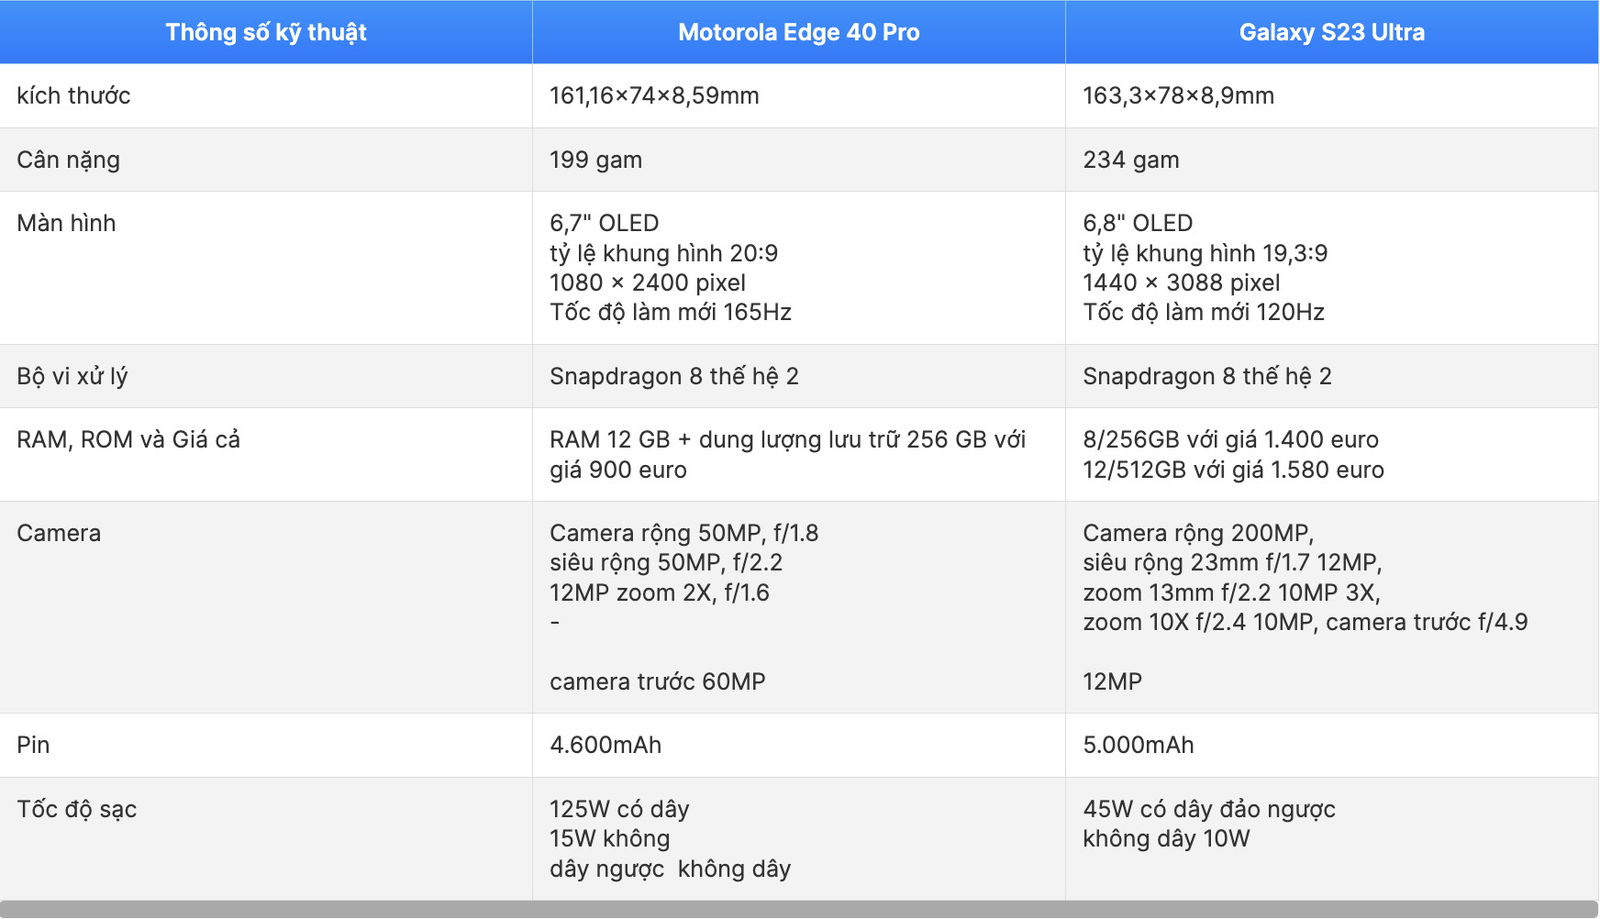Screen dimensions: 1600x919
Task: Click the camera trước 60MP text
Action: click(x=657, y=682)
